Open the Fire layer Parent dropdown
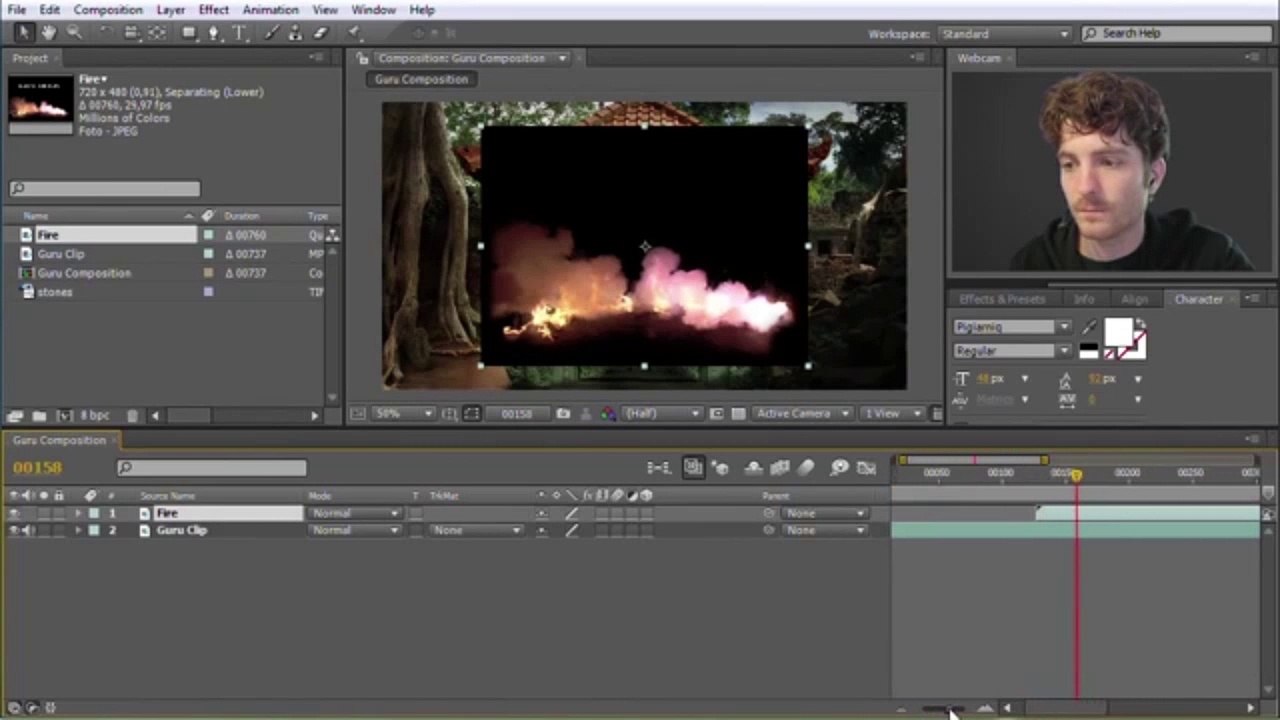Viewport: 1280px width, 720px height. pyautogui.click(x=824, y=513)
